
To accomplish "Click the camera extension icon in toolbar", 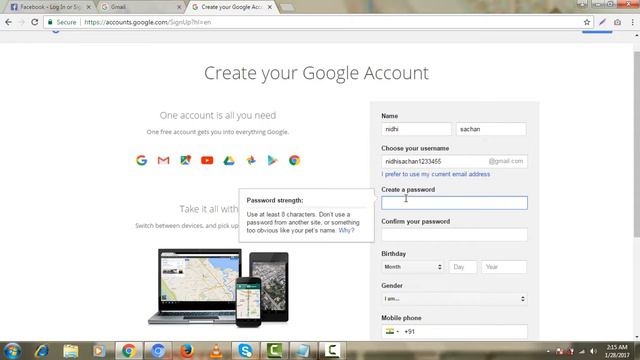I will (618, 22).
